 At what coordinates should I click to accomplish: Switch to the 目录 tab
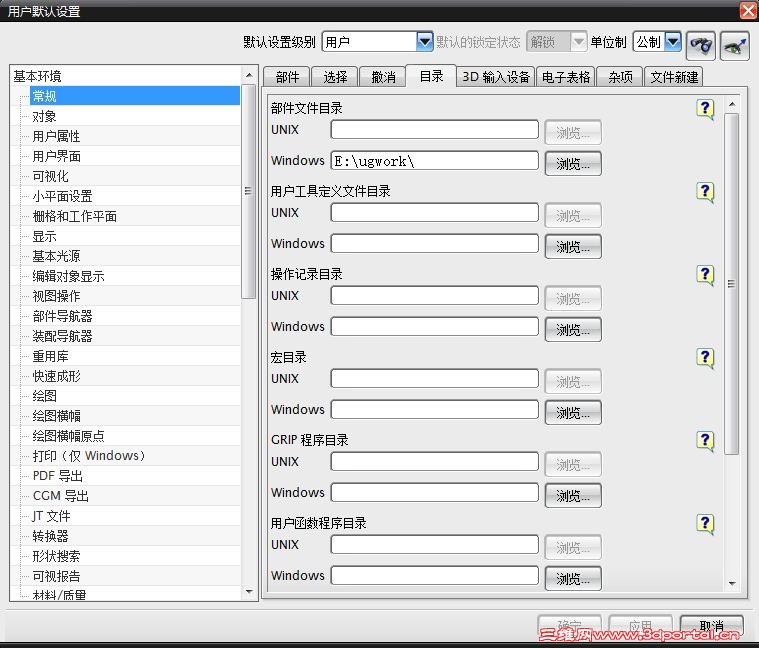(431, 76)
